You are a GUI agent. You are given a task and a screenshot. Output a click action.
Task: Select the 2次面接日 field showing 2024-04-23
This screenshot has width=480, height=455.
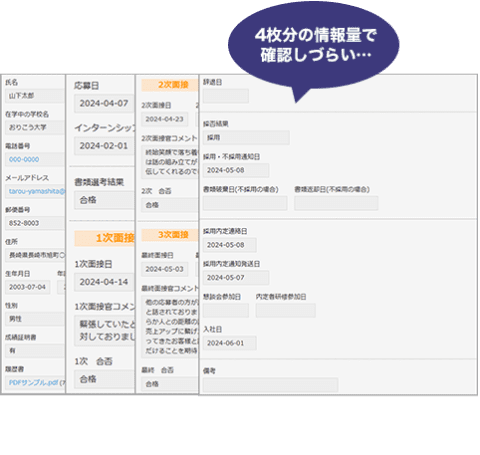point(164,119)
